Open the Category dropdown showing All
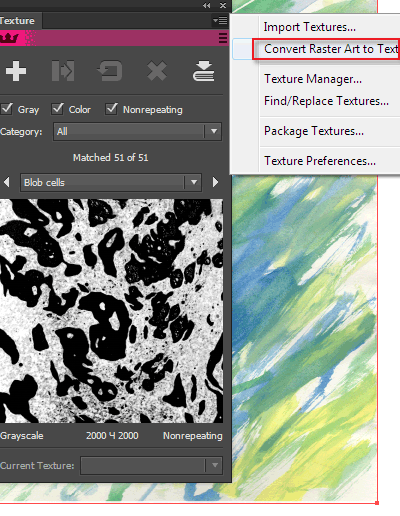 pos(137,132)
